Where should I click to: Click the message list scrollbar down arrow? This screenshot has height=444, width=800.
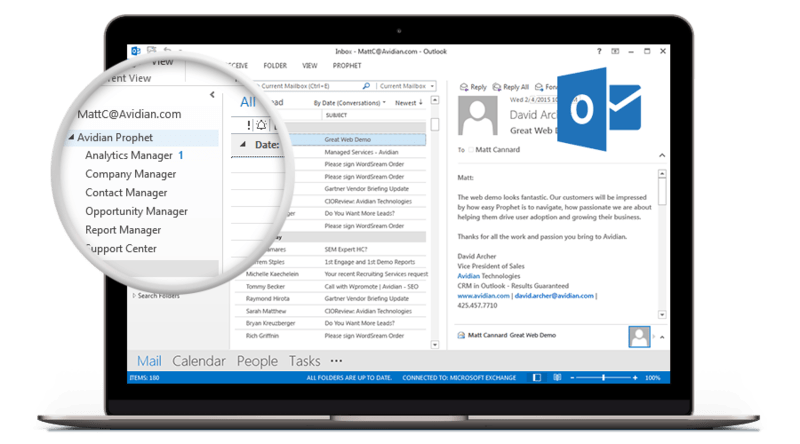click(x=435, y=345)
